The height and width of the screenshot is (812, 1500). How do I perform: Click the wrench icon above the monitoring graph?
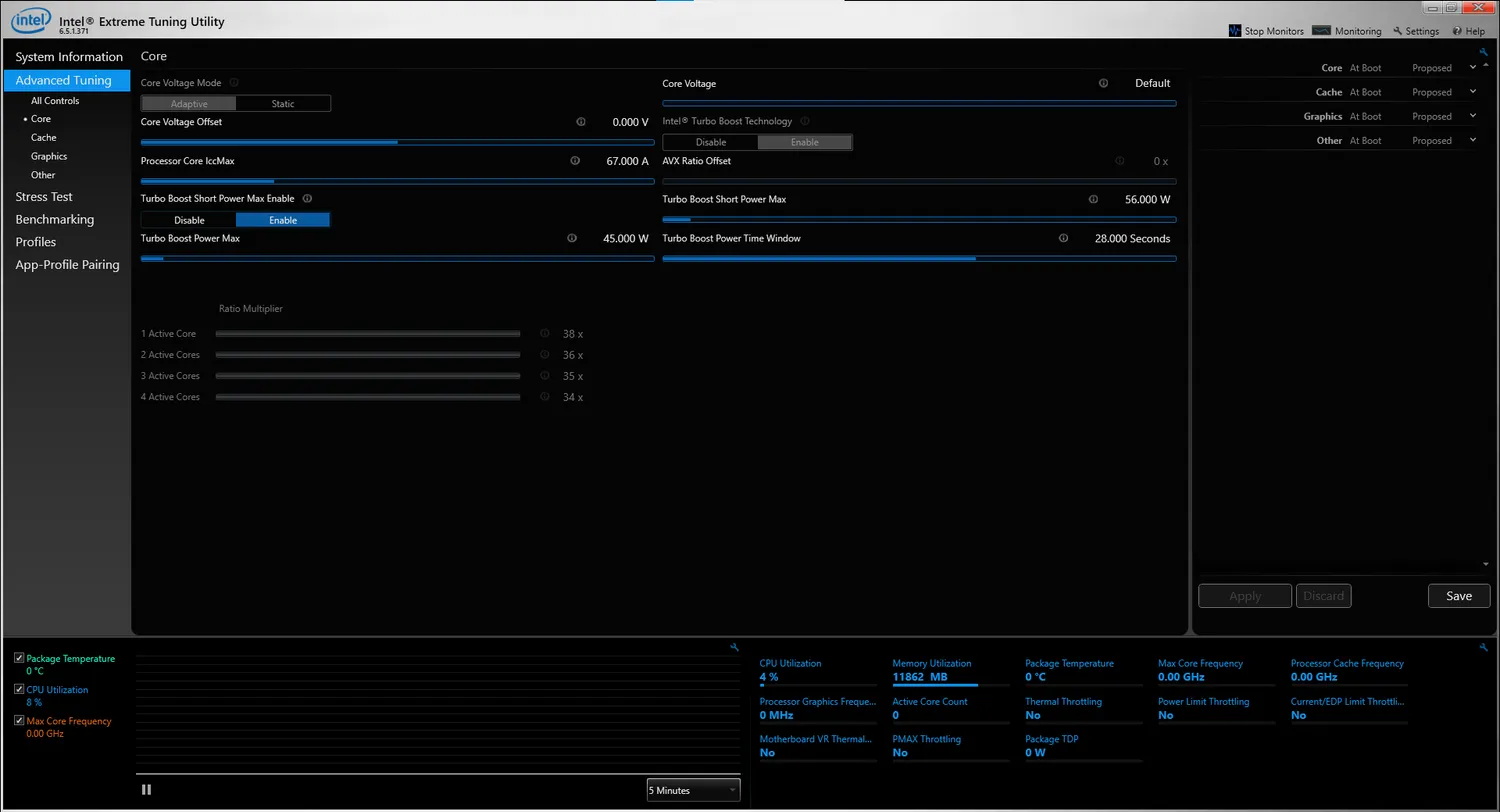[x=735, y=646]
